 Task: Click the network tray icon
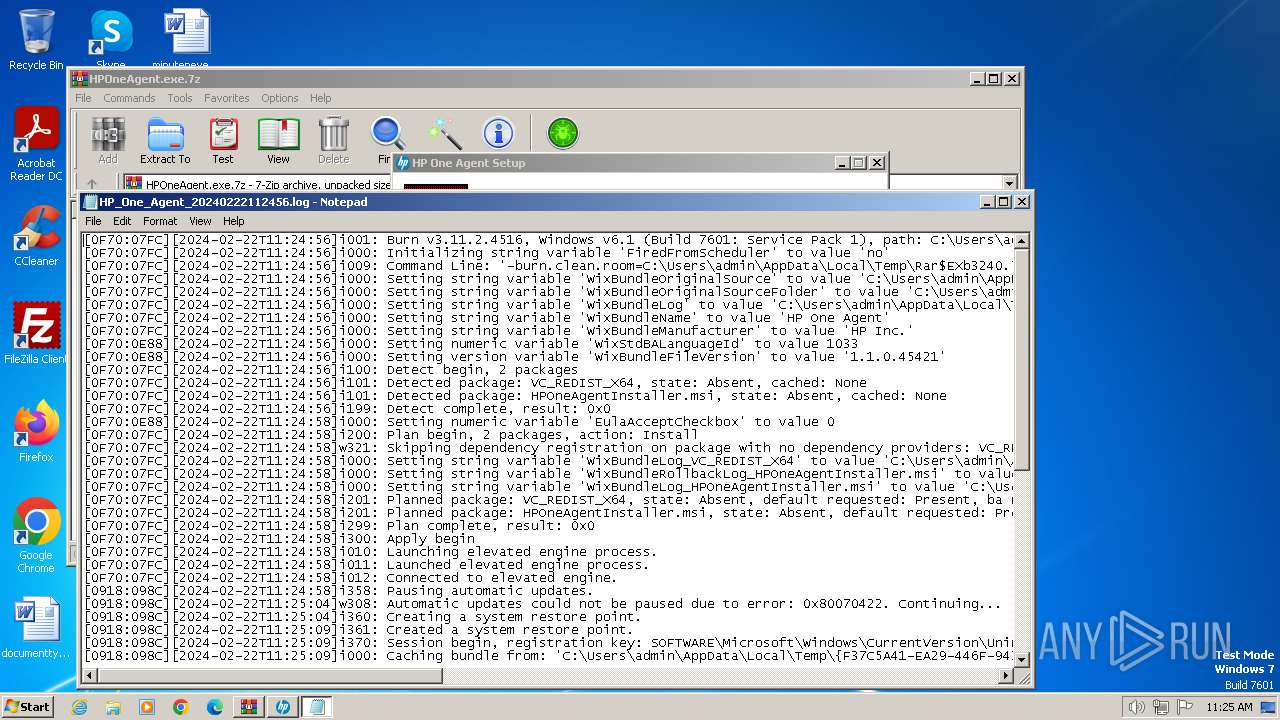tap(1162, 706)
